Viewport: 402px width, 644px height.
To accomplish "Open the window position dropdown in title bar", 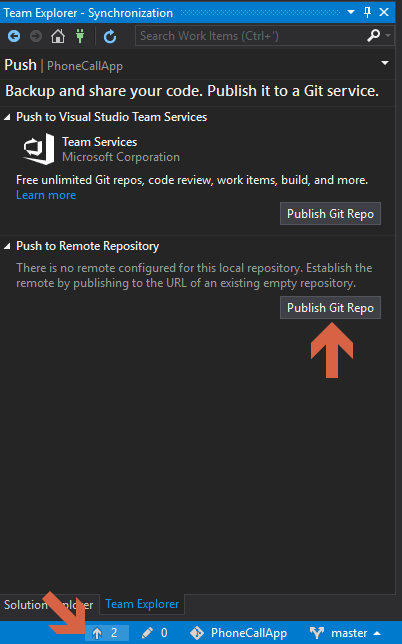I will tap(351, 12).
